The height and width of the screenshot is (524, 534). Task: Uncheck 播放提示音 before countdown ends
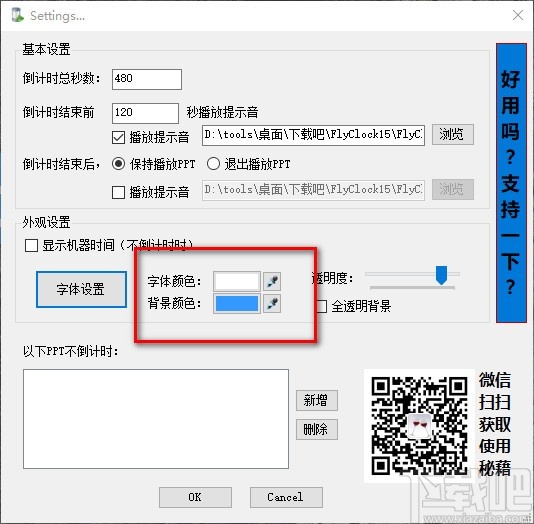(118, 138)
